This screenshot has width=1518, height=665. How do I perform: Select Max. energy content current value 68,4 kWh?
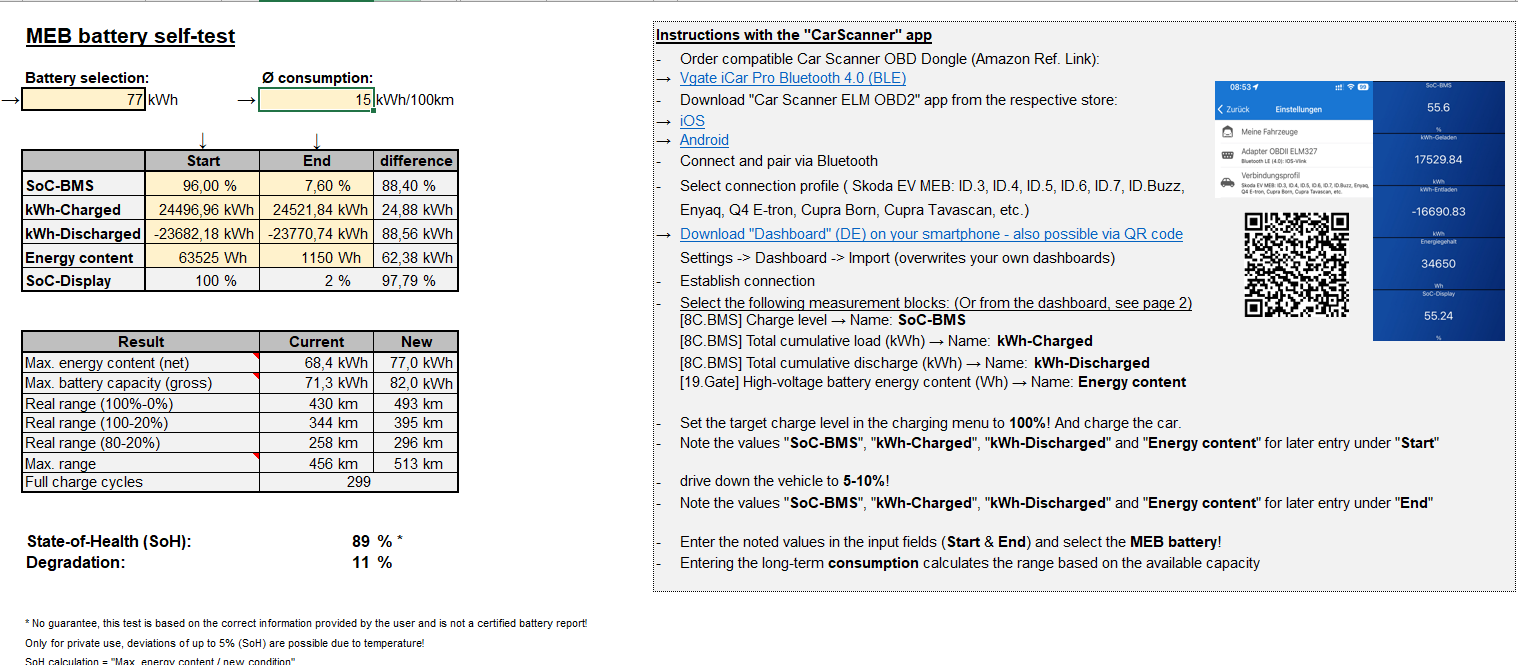(316, 363)
